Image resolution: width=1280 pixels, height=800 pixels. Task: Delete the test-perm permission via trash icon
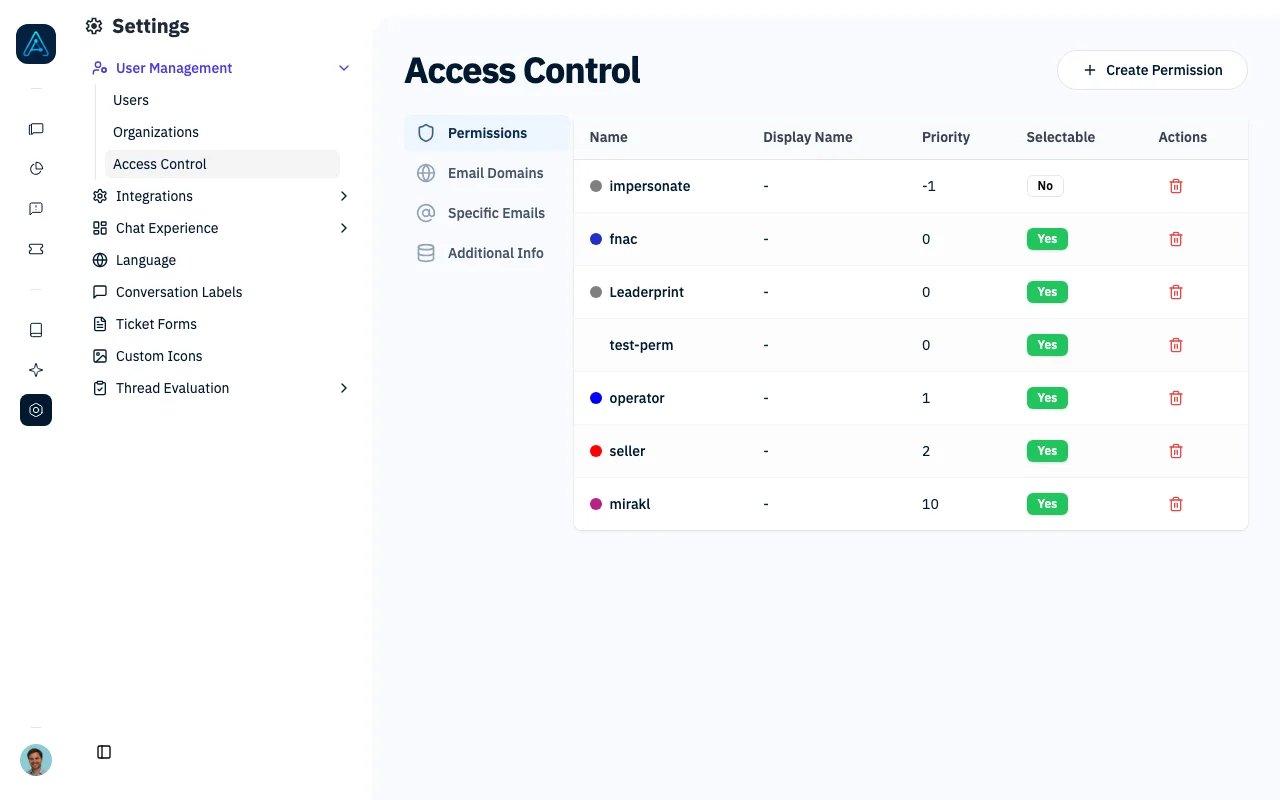(1176, 345)
